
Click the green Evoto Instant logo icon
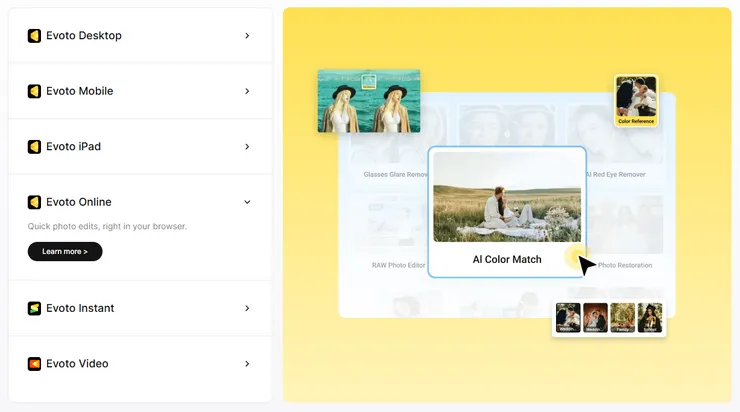(x=34, y=308)
